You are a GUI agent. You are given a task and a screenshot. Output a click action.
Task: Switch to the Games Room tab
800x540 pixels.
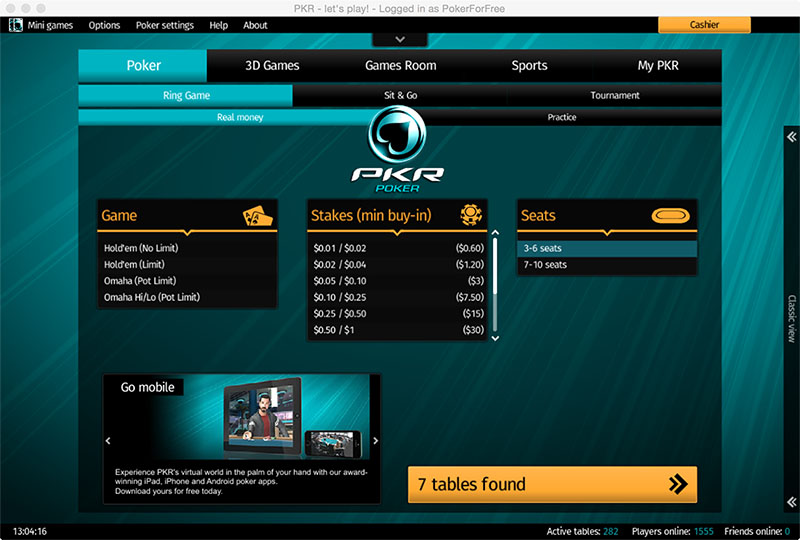pos(400,66)
